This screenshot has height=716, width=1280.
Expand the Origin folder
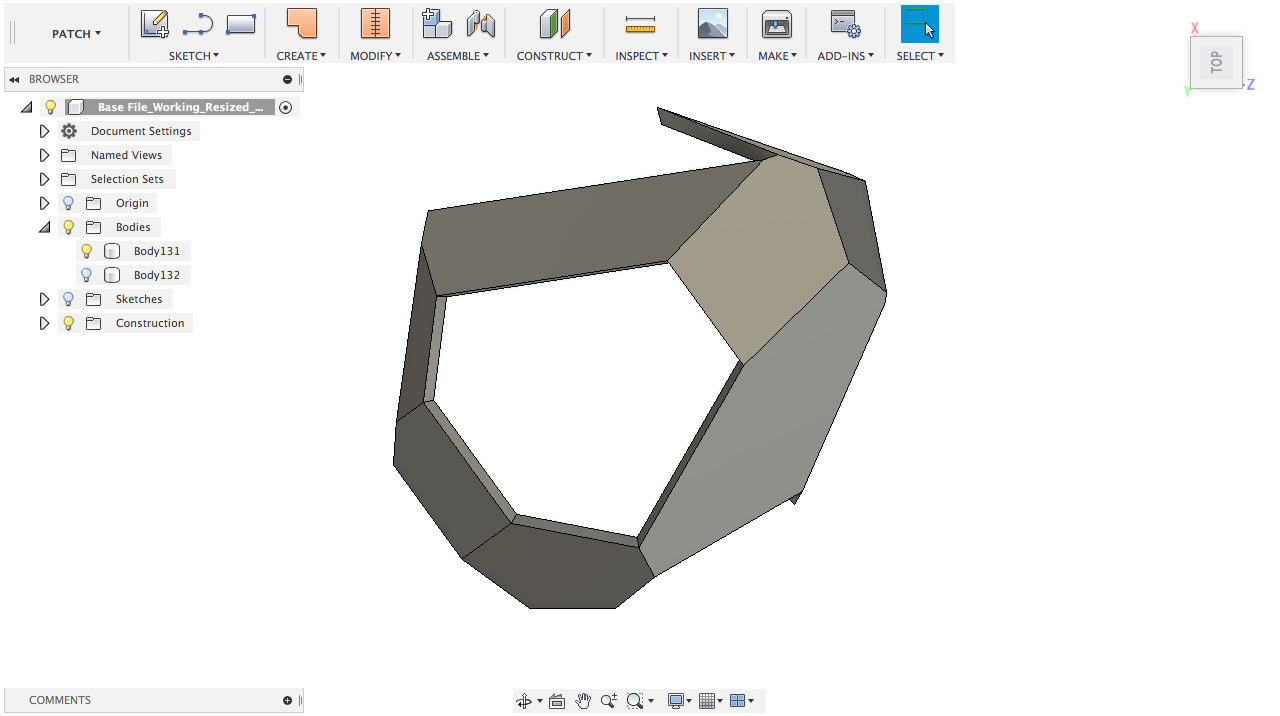click(44, 203)
